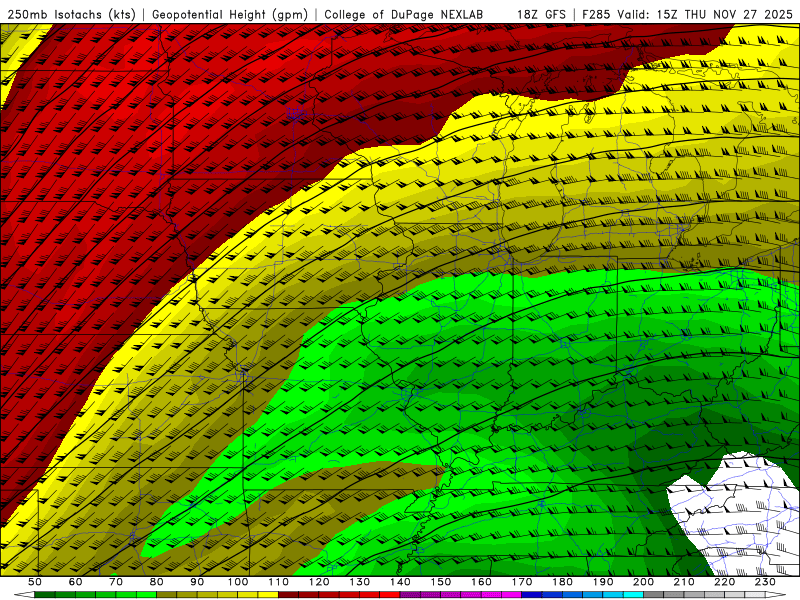Screen dimensions: 800x600
Task: Click the '110' value on the color scale
Action: click(x=279, y=582)
